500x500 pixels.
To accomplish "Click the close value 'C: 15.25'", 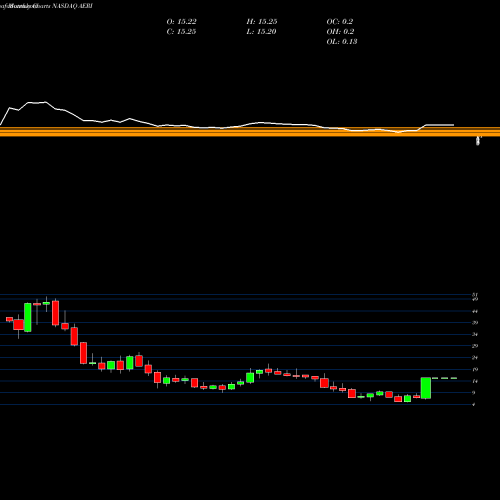I will click(181, 32).
